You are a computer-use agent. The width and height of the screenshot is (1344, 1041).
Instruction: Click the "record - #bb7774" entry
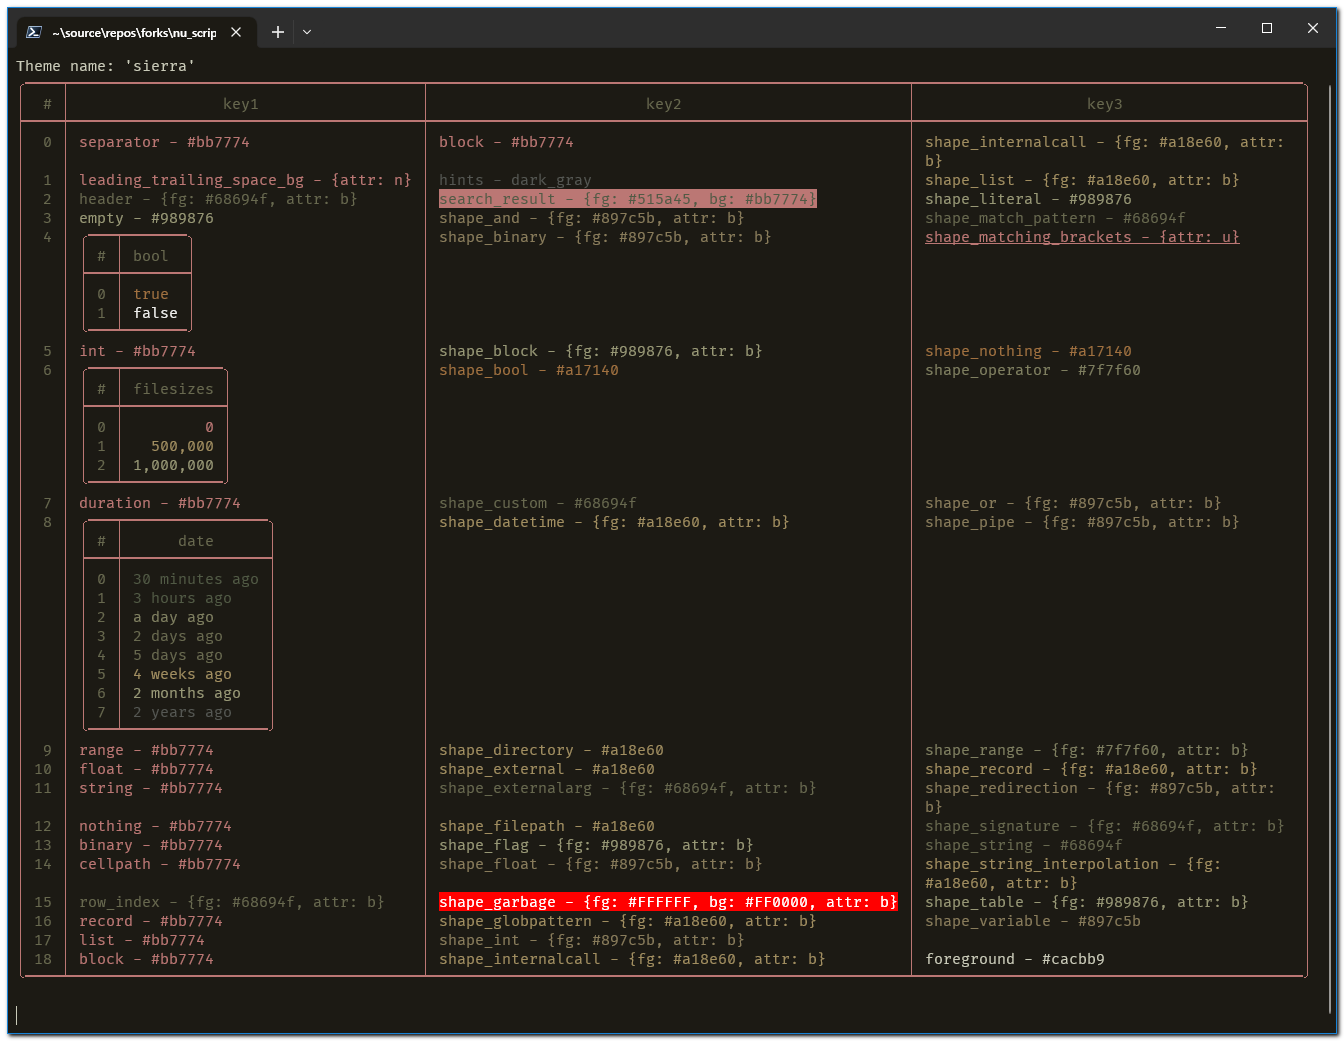151,921
